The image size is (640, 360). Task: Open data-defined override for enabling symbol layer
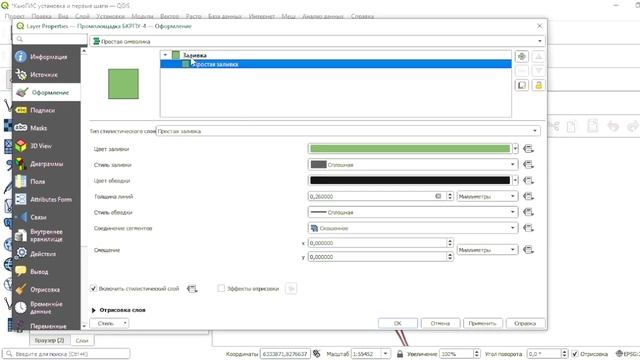tap(192, 289)
